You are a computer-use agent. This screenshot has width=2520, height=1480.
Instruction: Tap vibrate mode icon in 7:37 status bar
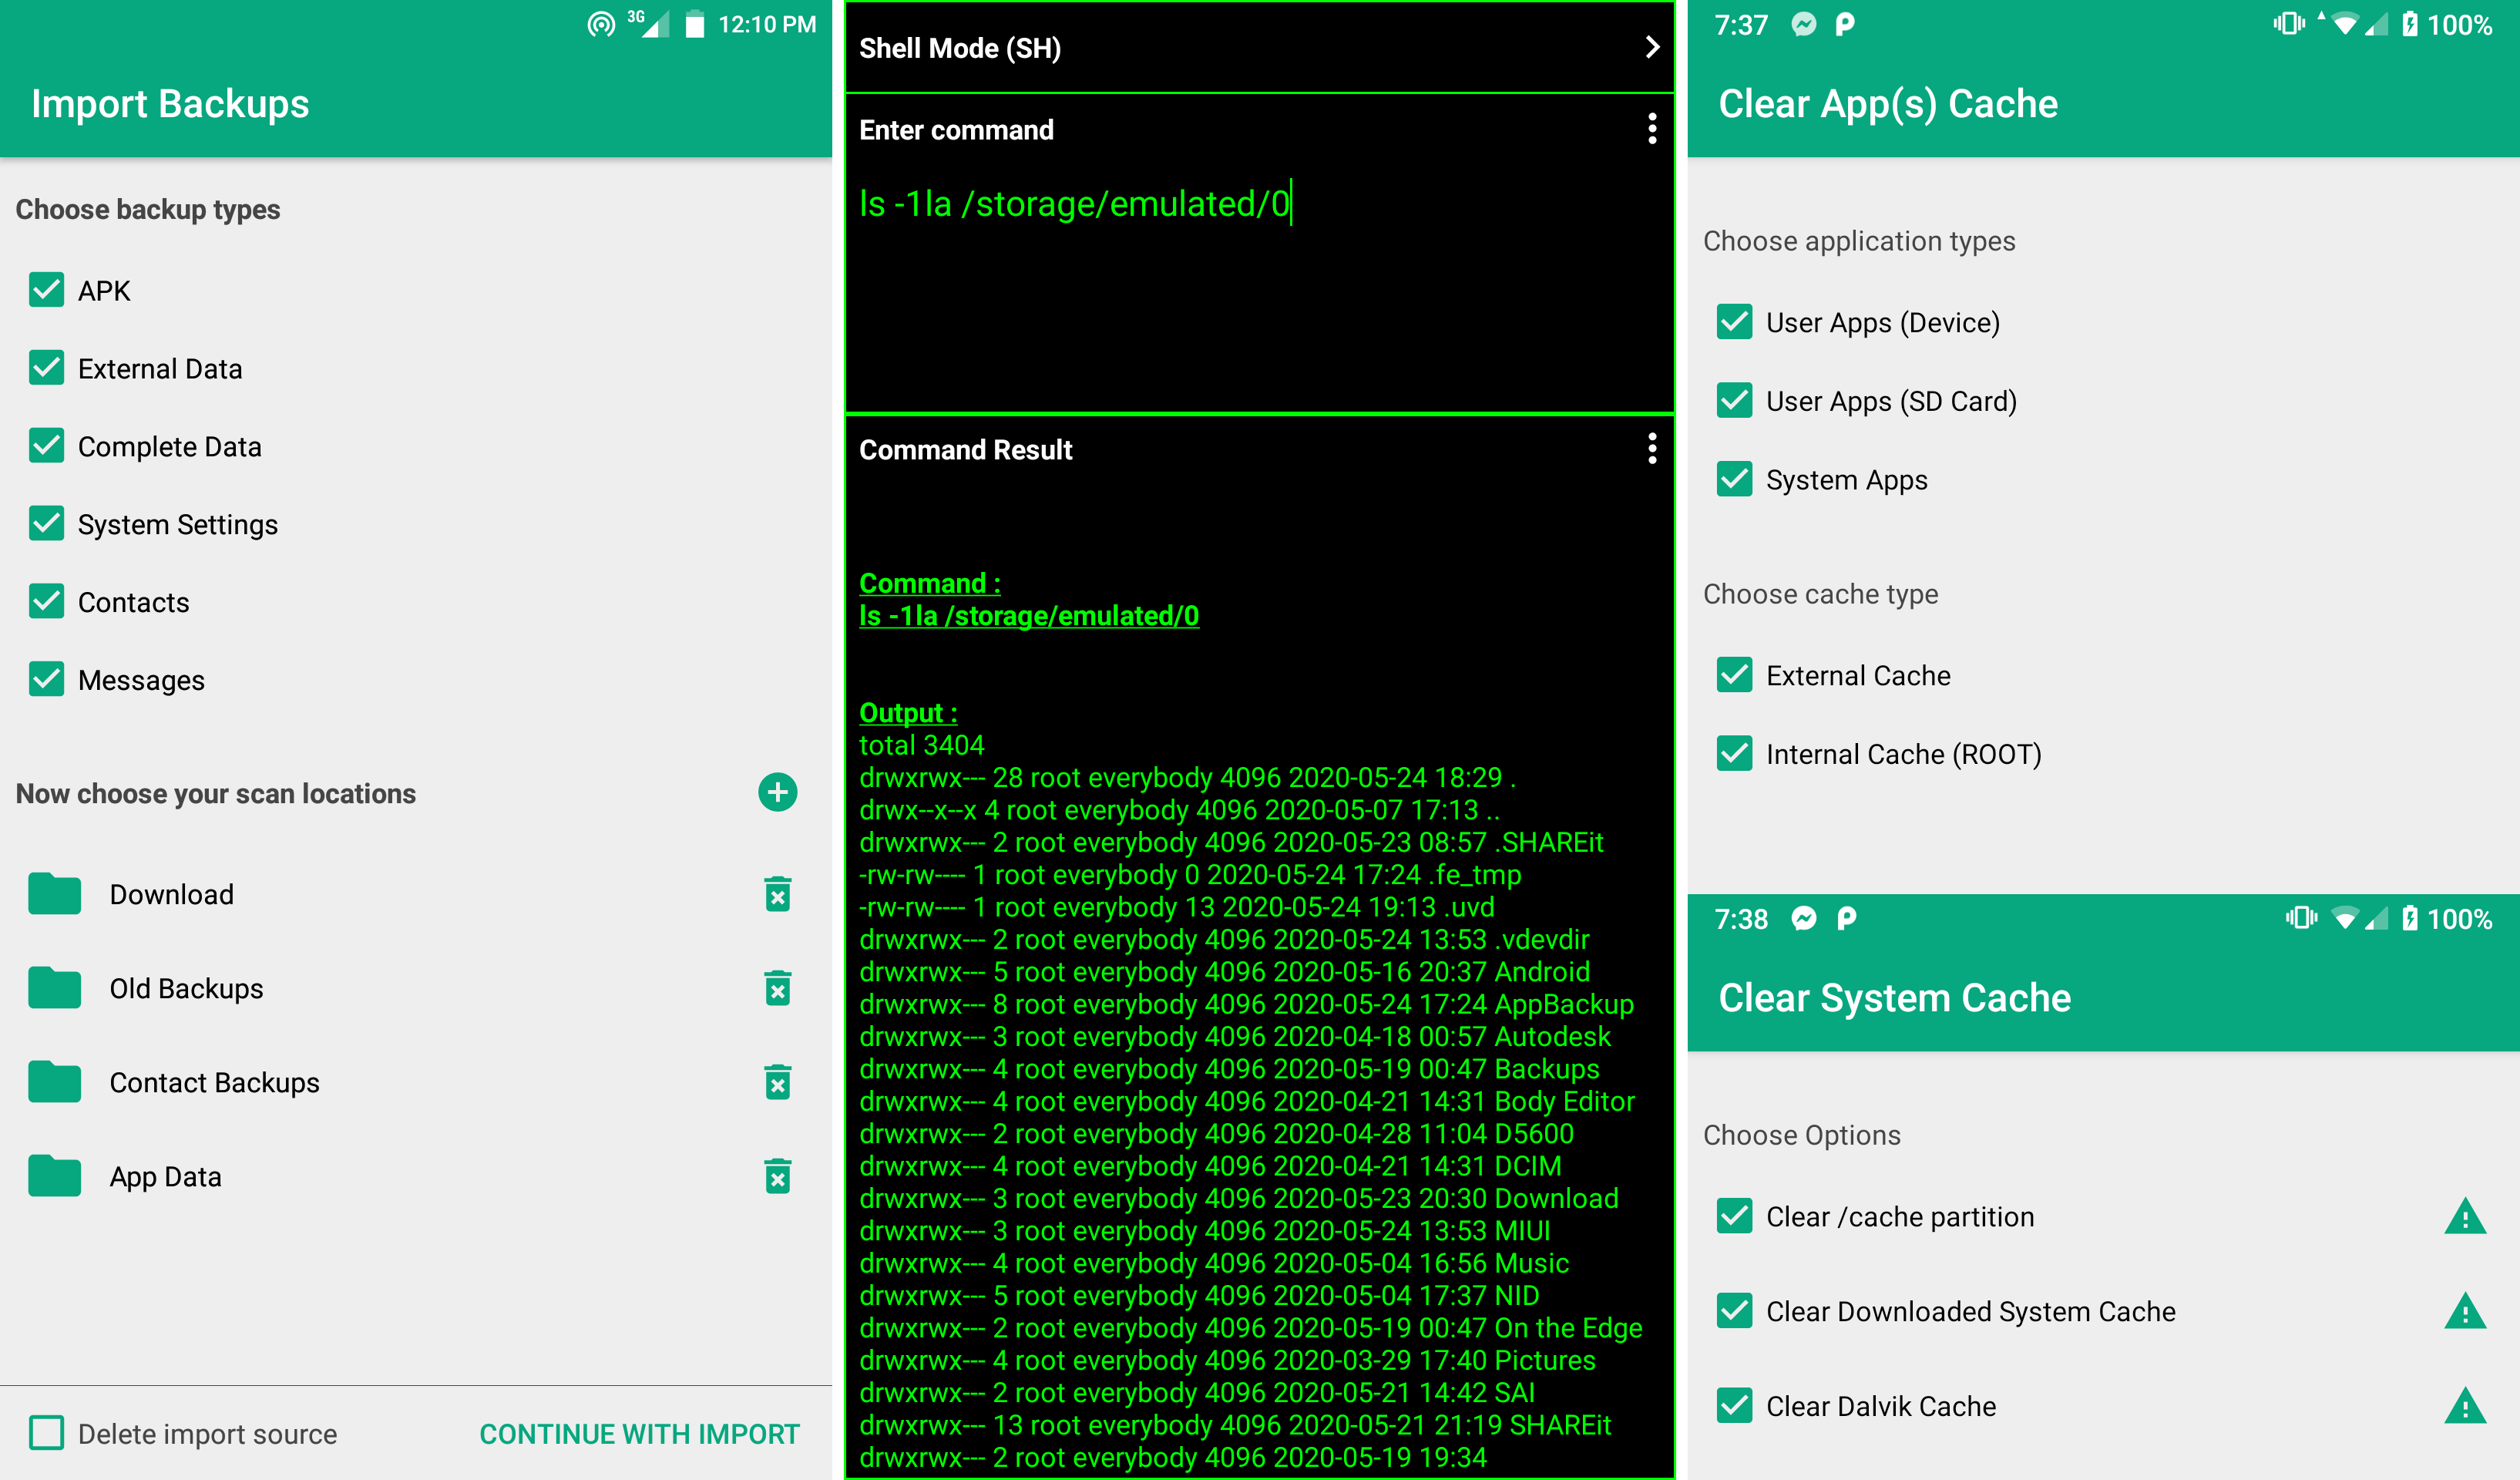point(2289,23)
